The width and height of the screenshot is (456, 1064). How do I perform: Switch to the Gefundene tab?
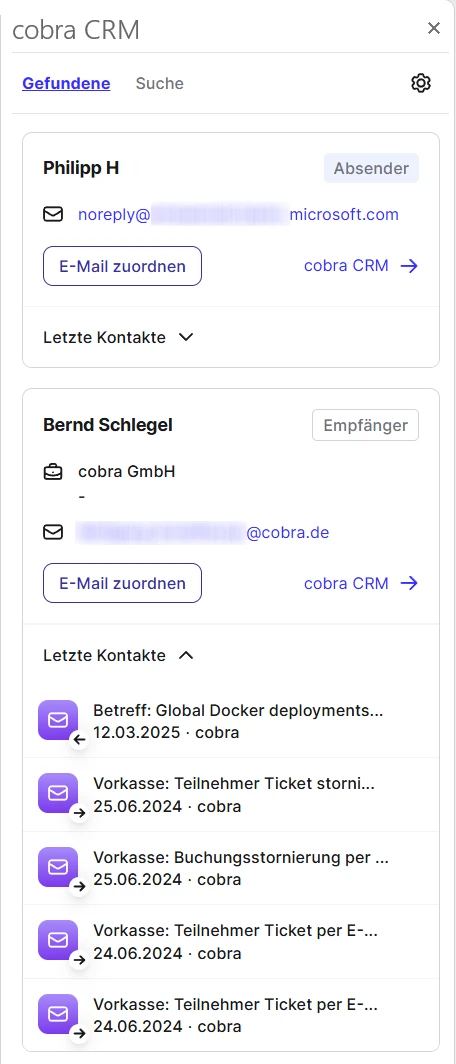[x=66, y=83]
